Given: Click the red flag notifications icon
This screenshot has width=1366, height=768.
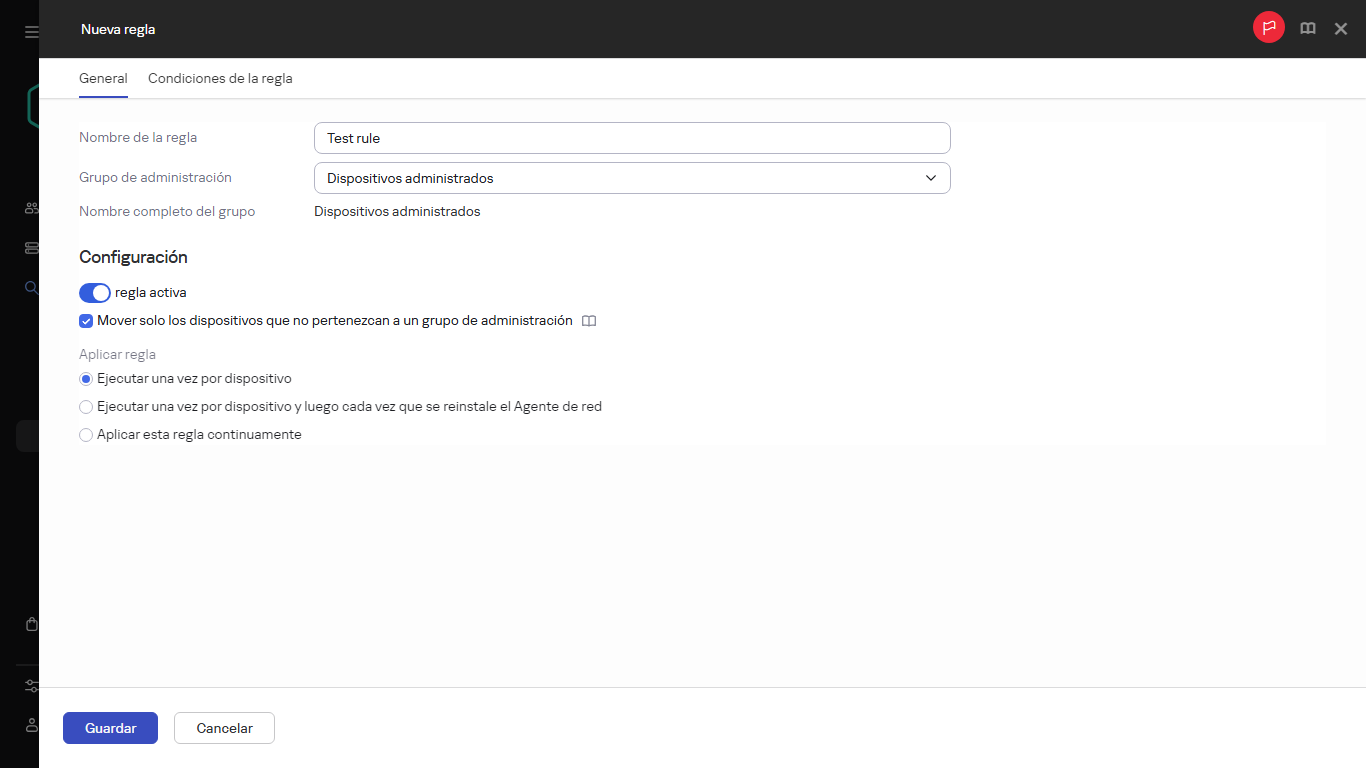Looking at the screenshot, I should point(1268,28).
